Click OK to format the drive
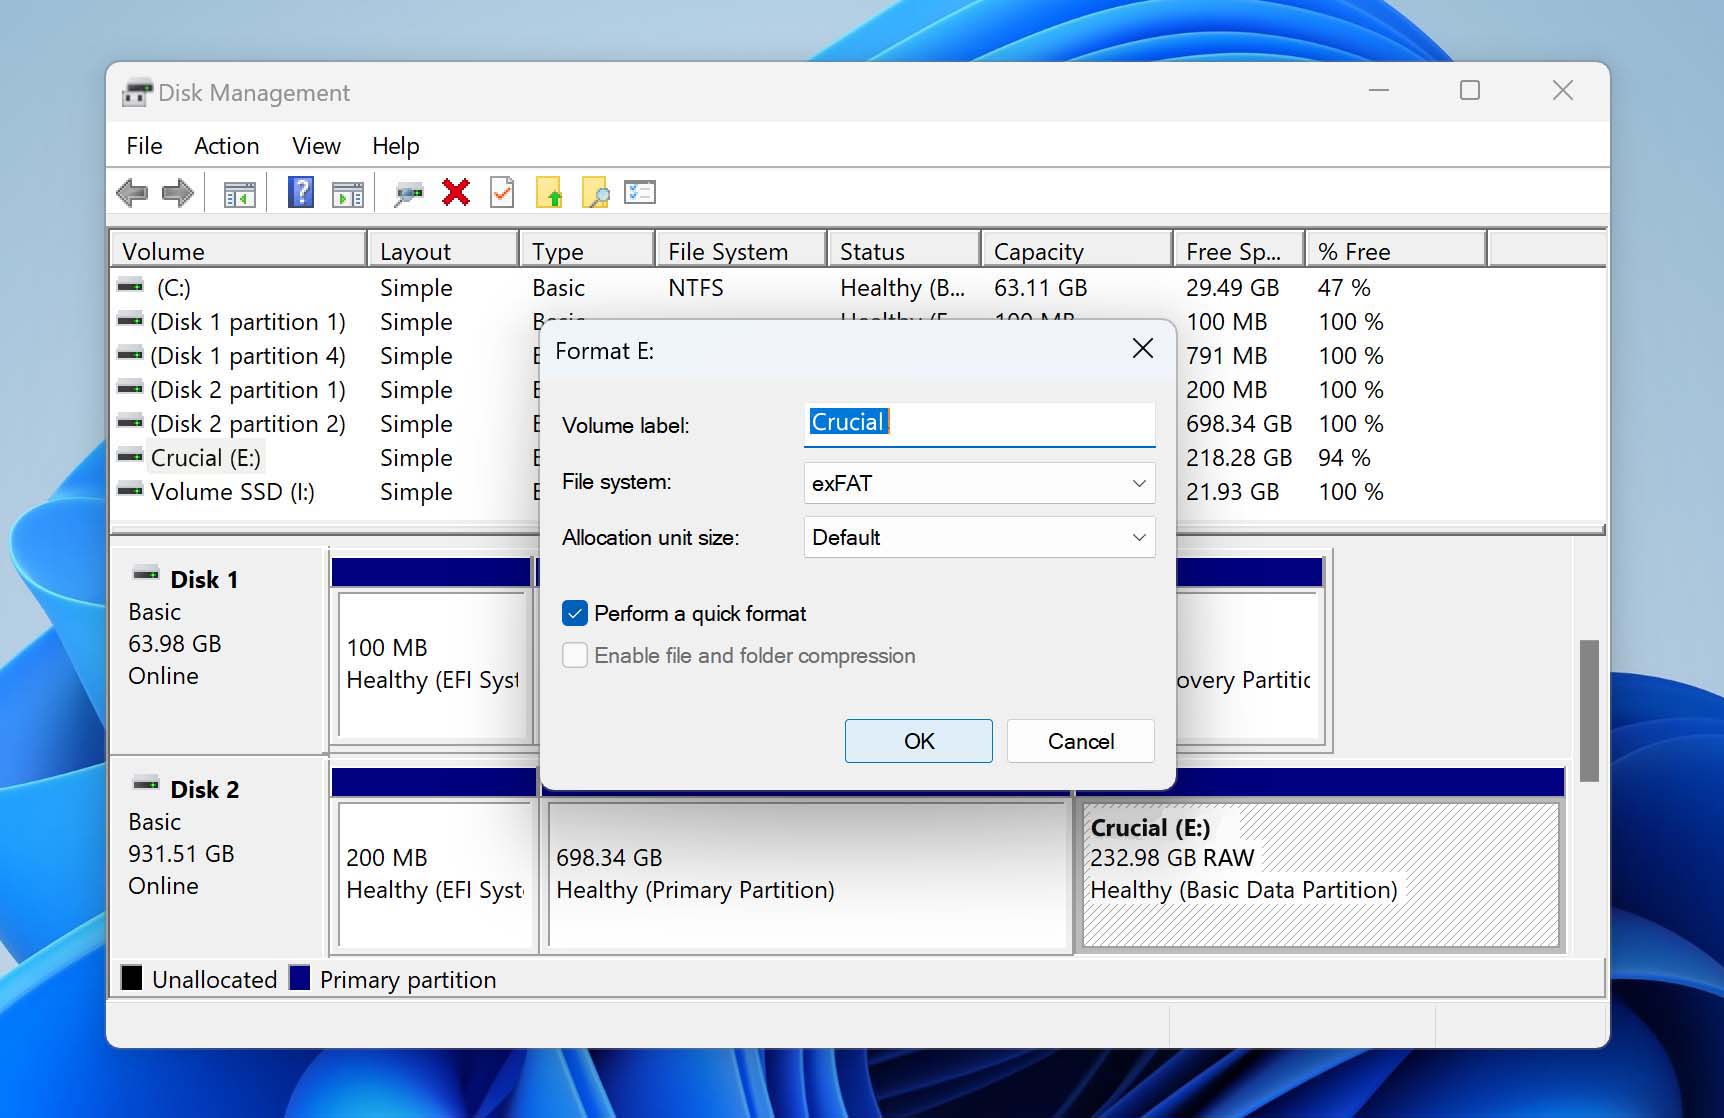The image size is (1724, 1118). 919,741
